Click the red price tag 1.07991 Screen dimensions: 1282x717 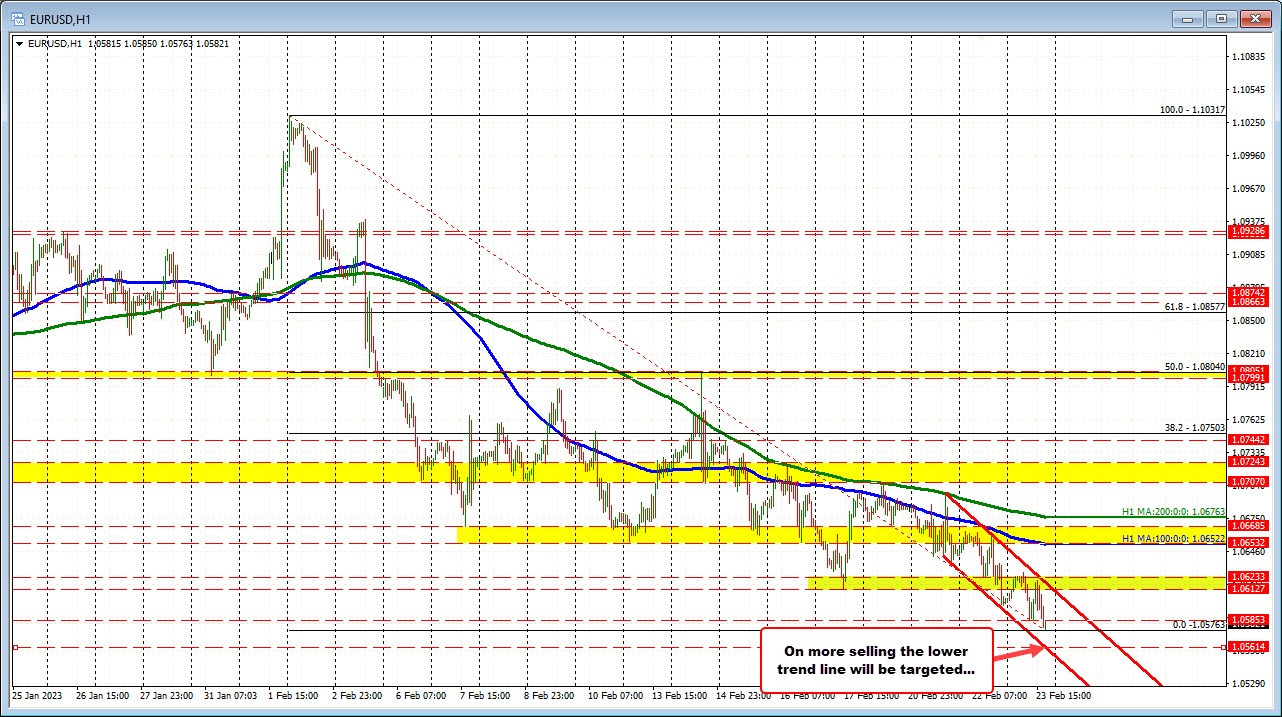1249,377
